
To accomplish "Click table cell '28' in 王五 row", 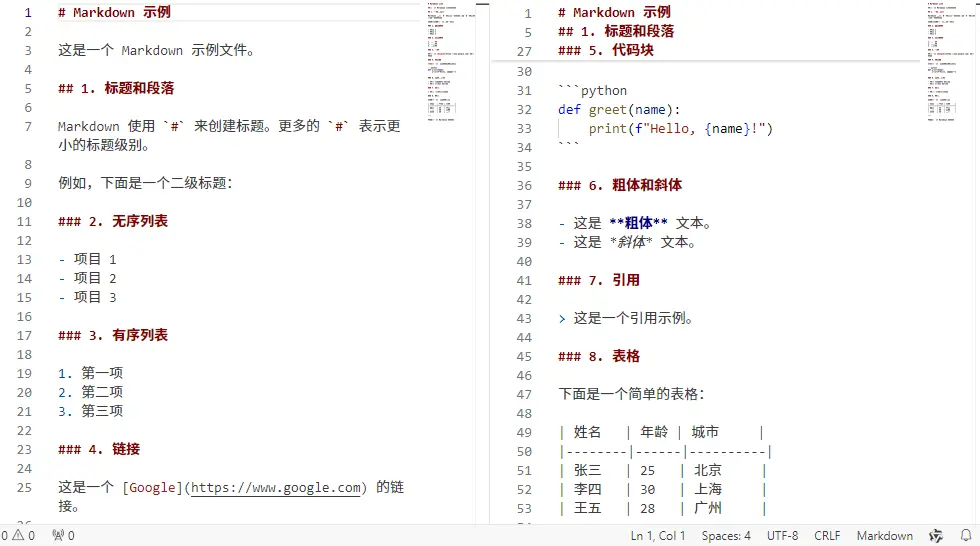I will [x=648, y=509].
